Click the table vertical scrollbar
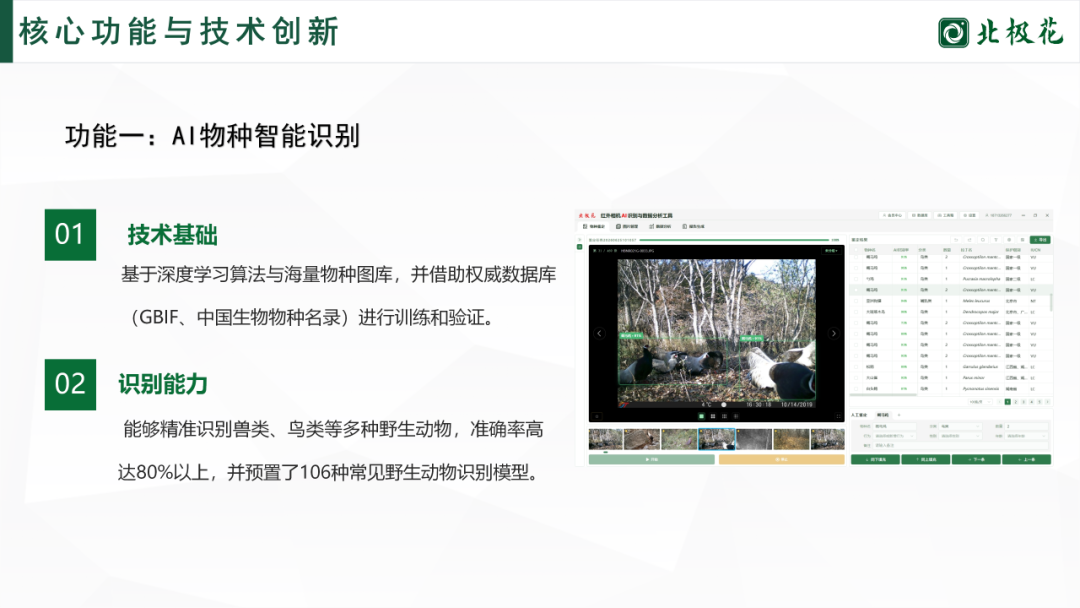1080x608 pixels. tap(1051, 302)
